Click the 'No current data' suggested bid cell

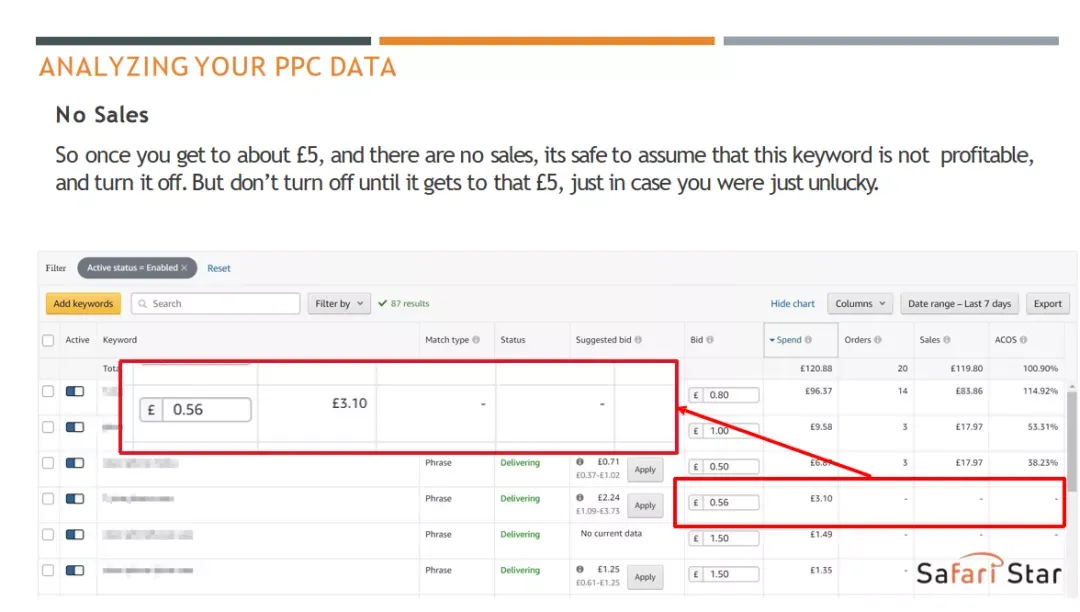click(611, 534)
